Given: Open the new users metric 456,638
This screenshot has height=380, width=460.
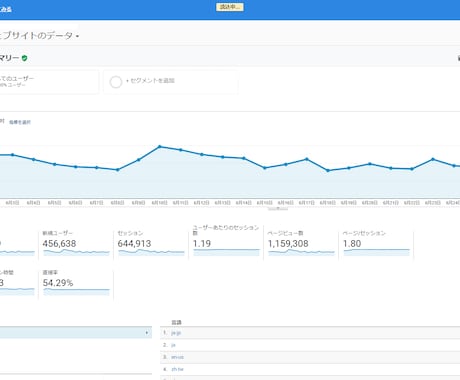Looking at the screenshot, I should (x=76, y=243).
